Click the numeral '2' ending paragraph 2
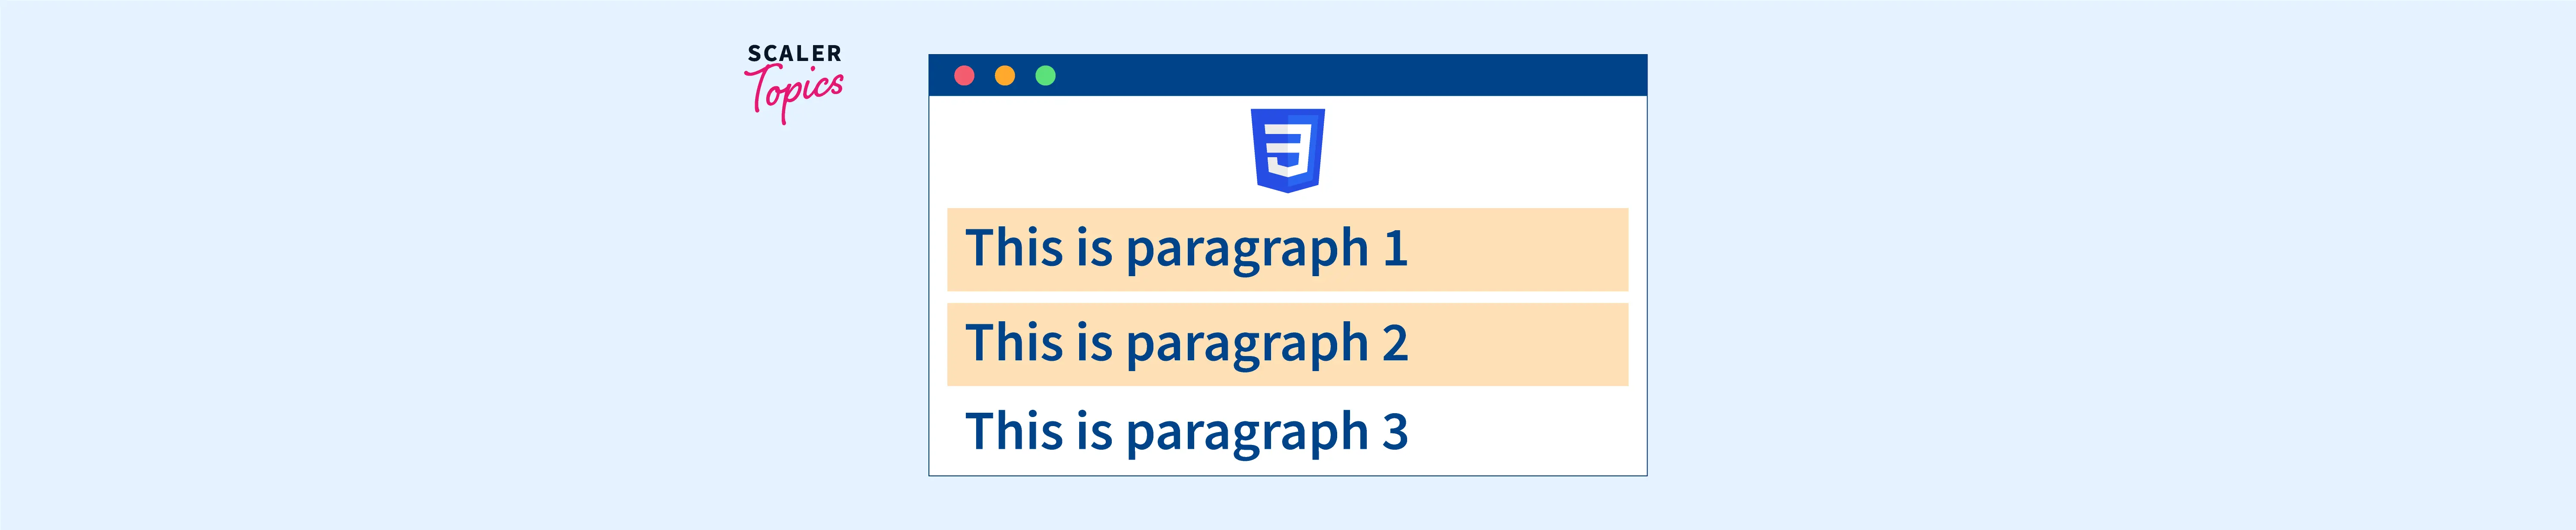Image resolution: width=2576 pixels, height=530 pixels. [1396, 343]
